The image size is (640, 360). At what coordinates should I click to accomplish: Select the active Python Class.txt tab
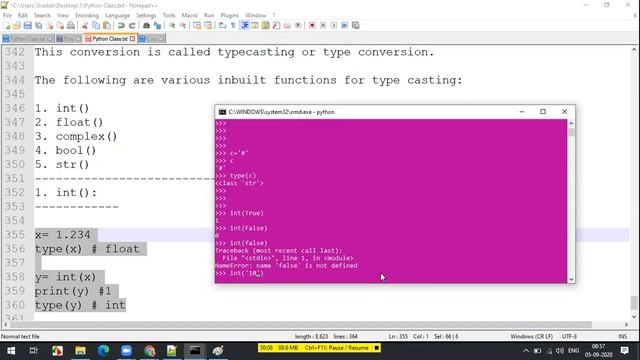tap(109, 39)
